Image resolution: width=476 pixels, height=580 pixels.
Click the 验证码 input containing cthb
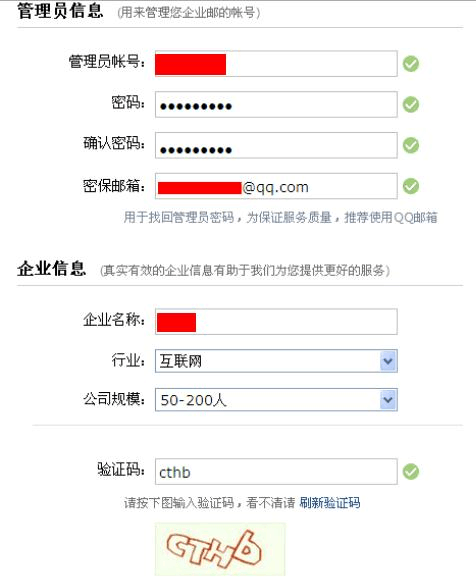[276, 472]
